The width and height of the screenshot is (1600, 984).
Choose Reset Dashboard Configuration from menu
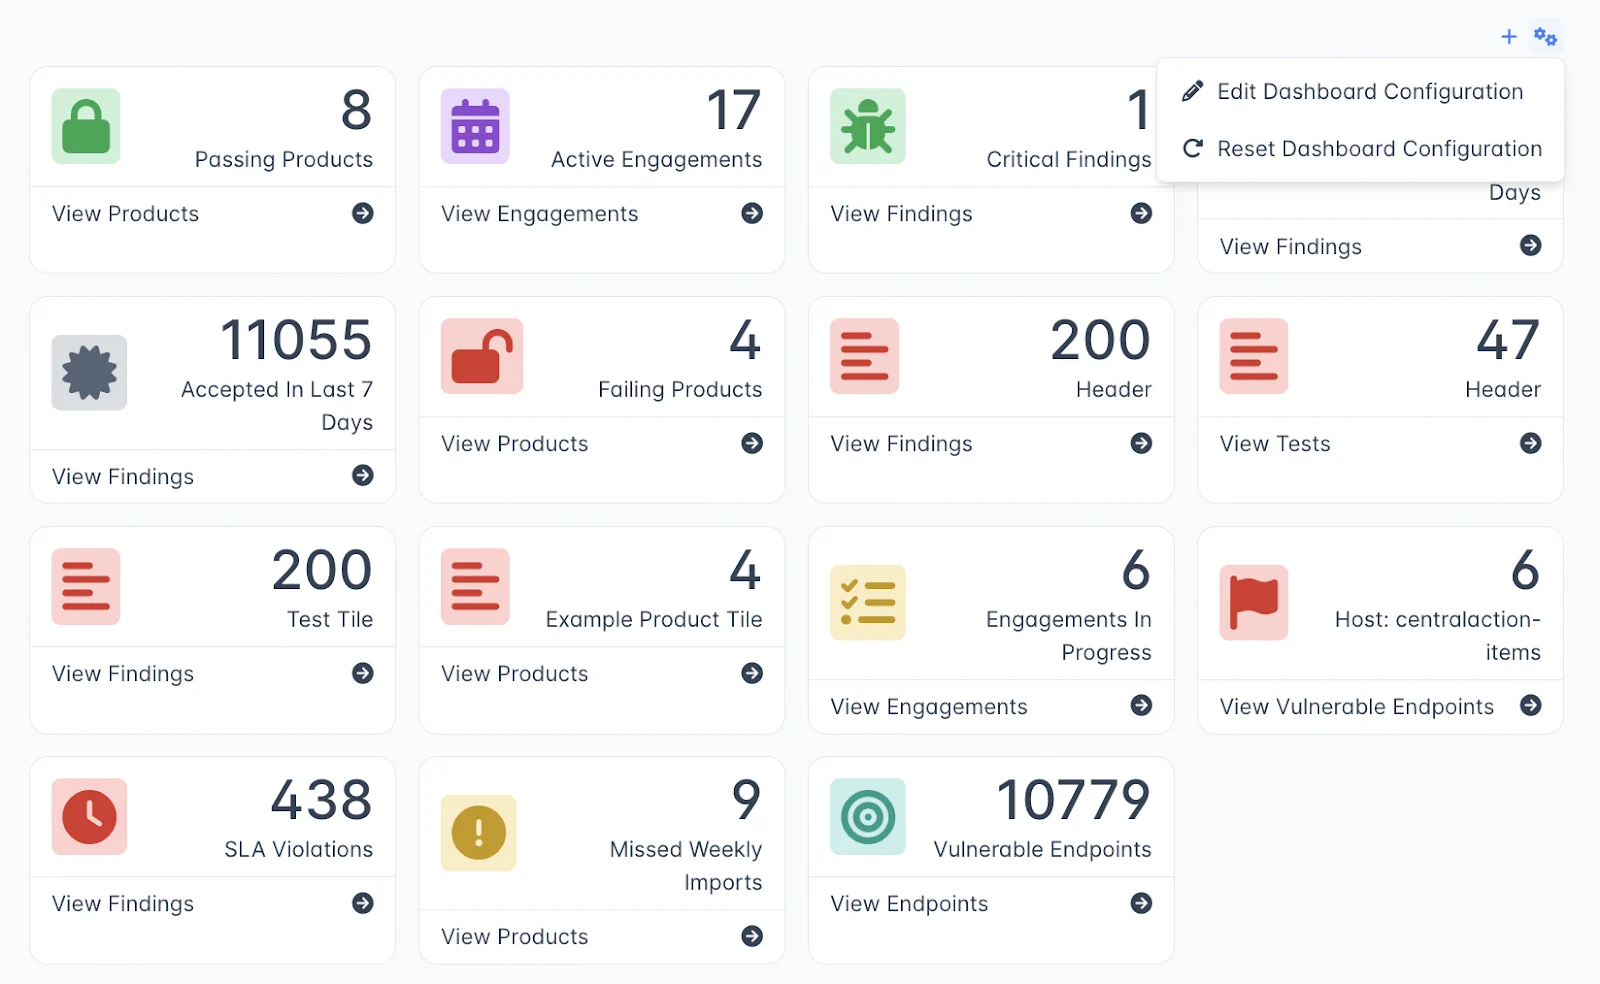click(1378, 149)
